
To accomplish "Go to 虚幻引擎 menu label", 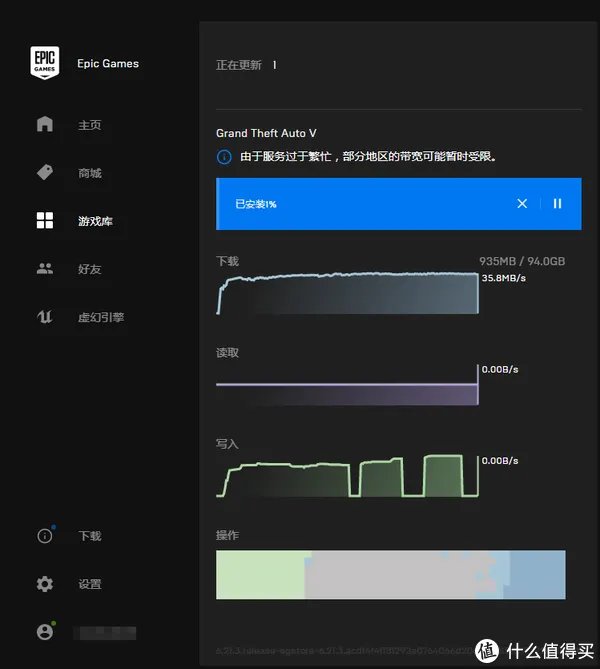I will pos(101,317).
